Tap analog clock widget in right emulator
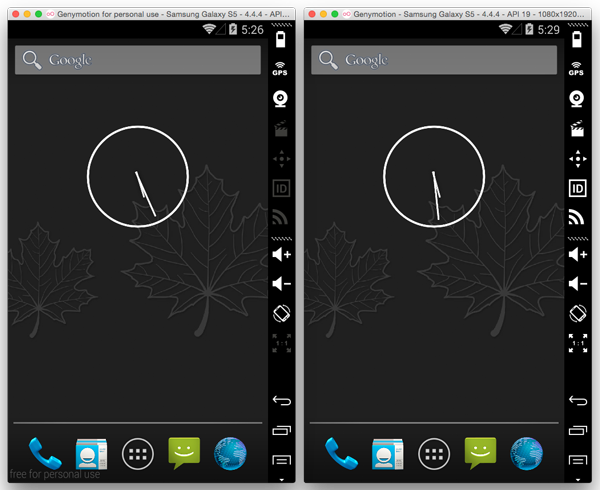Screen dimensions: 600x490 click(434, 176)
